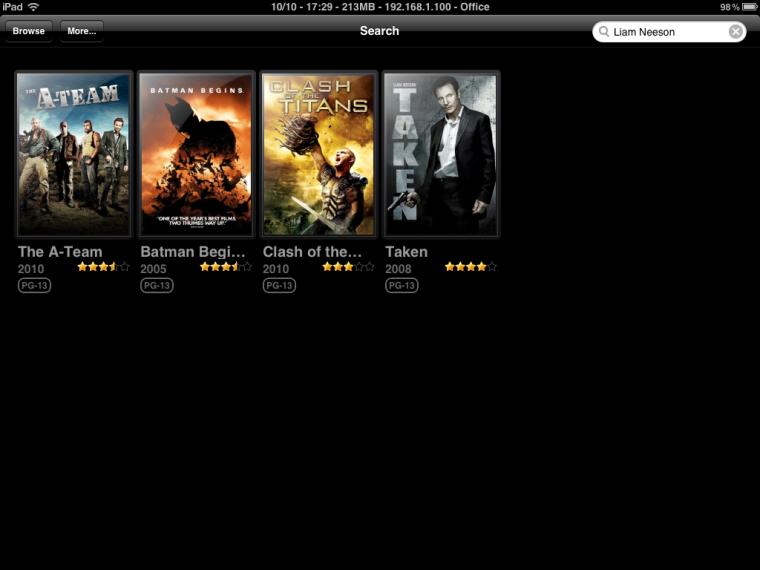Select the title text 'Clash of the…'
Image resolution: width=760 pixels, height=570 pixels.
(312, 252)
